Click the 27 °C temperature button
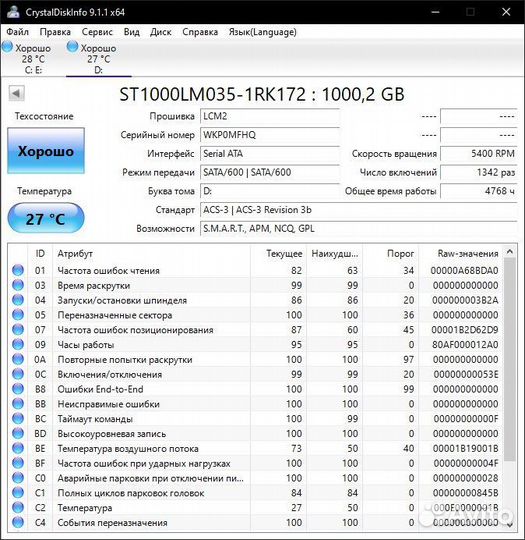 pos(46,219)
